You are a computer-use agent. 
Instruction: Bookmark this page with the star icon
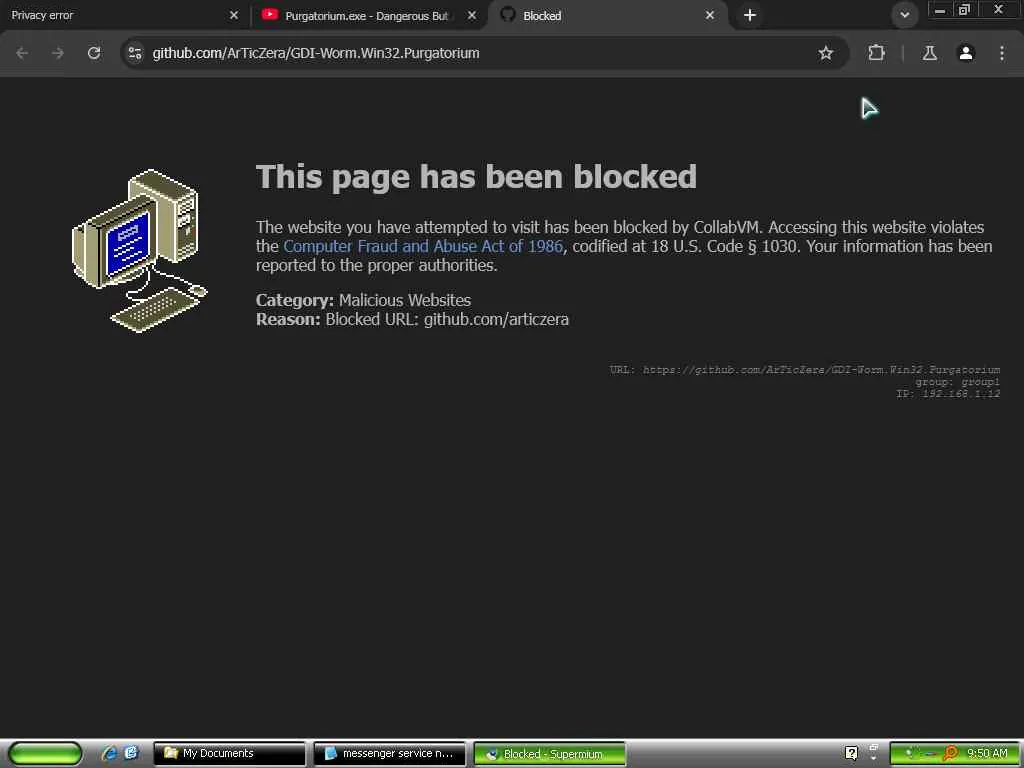click(825, 53)
